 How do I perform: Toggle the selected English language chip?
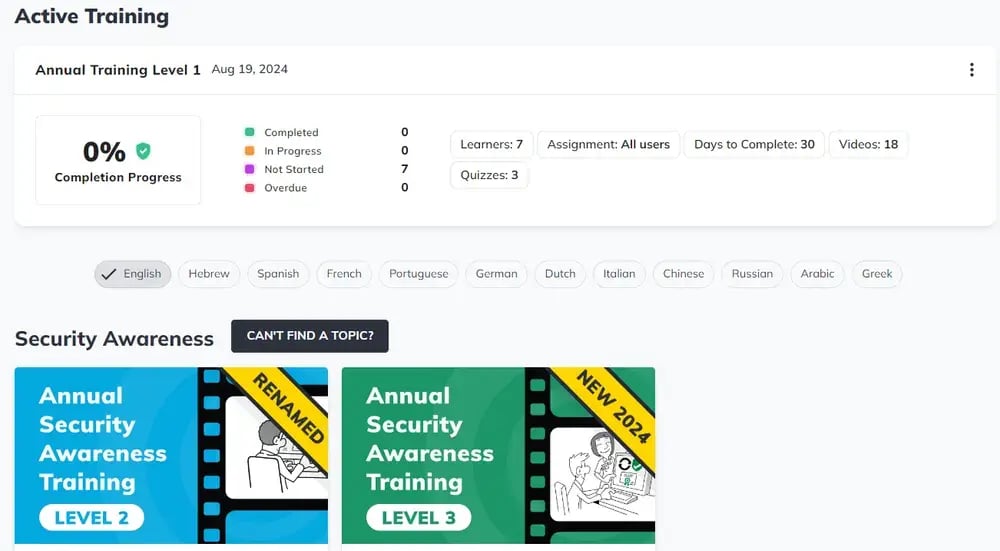click(133, 274)
